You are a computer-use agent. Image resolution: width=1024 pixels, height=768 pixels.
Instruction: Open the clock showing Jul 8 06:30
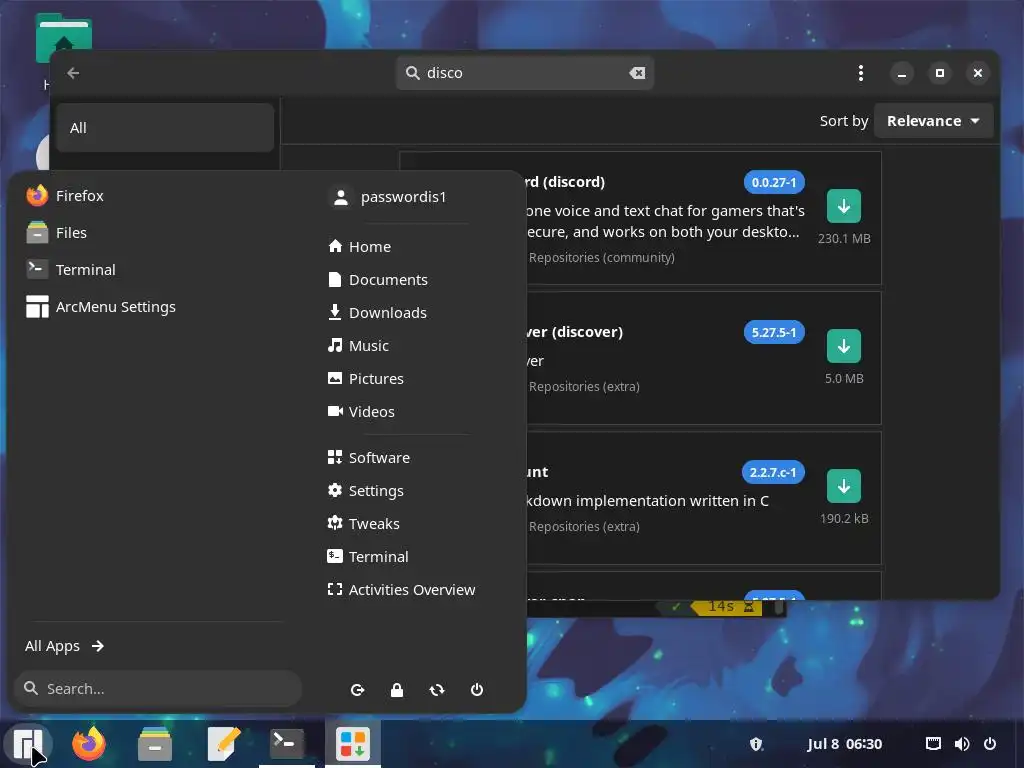[844, 744]
